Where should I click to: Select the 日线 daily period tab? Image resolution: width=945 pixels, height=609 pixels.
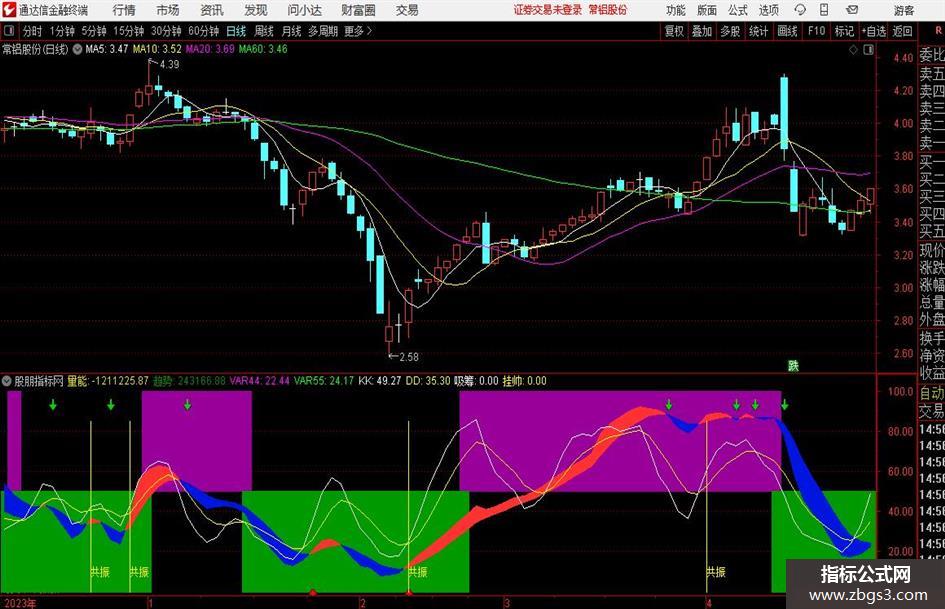236,31
